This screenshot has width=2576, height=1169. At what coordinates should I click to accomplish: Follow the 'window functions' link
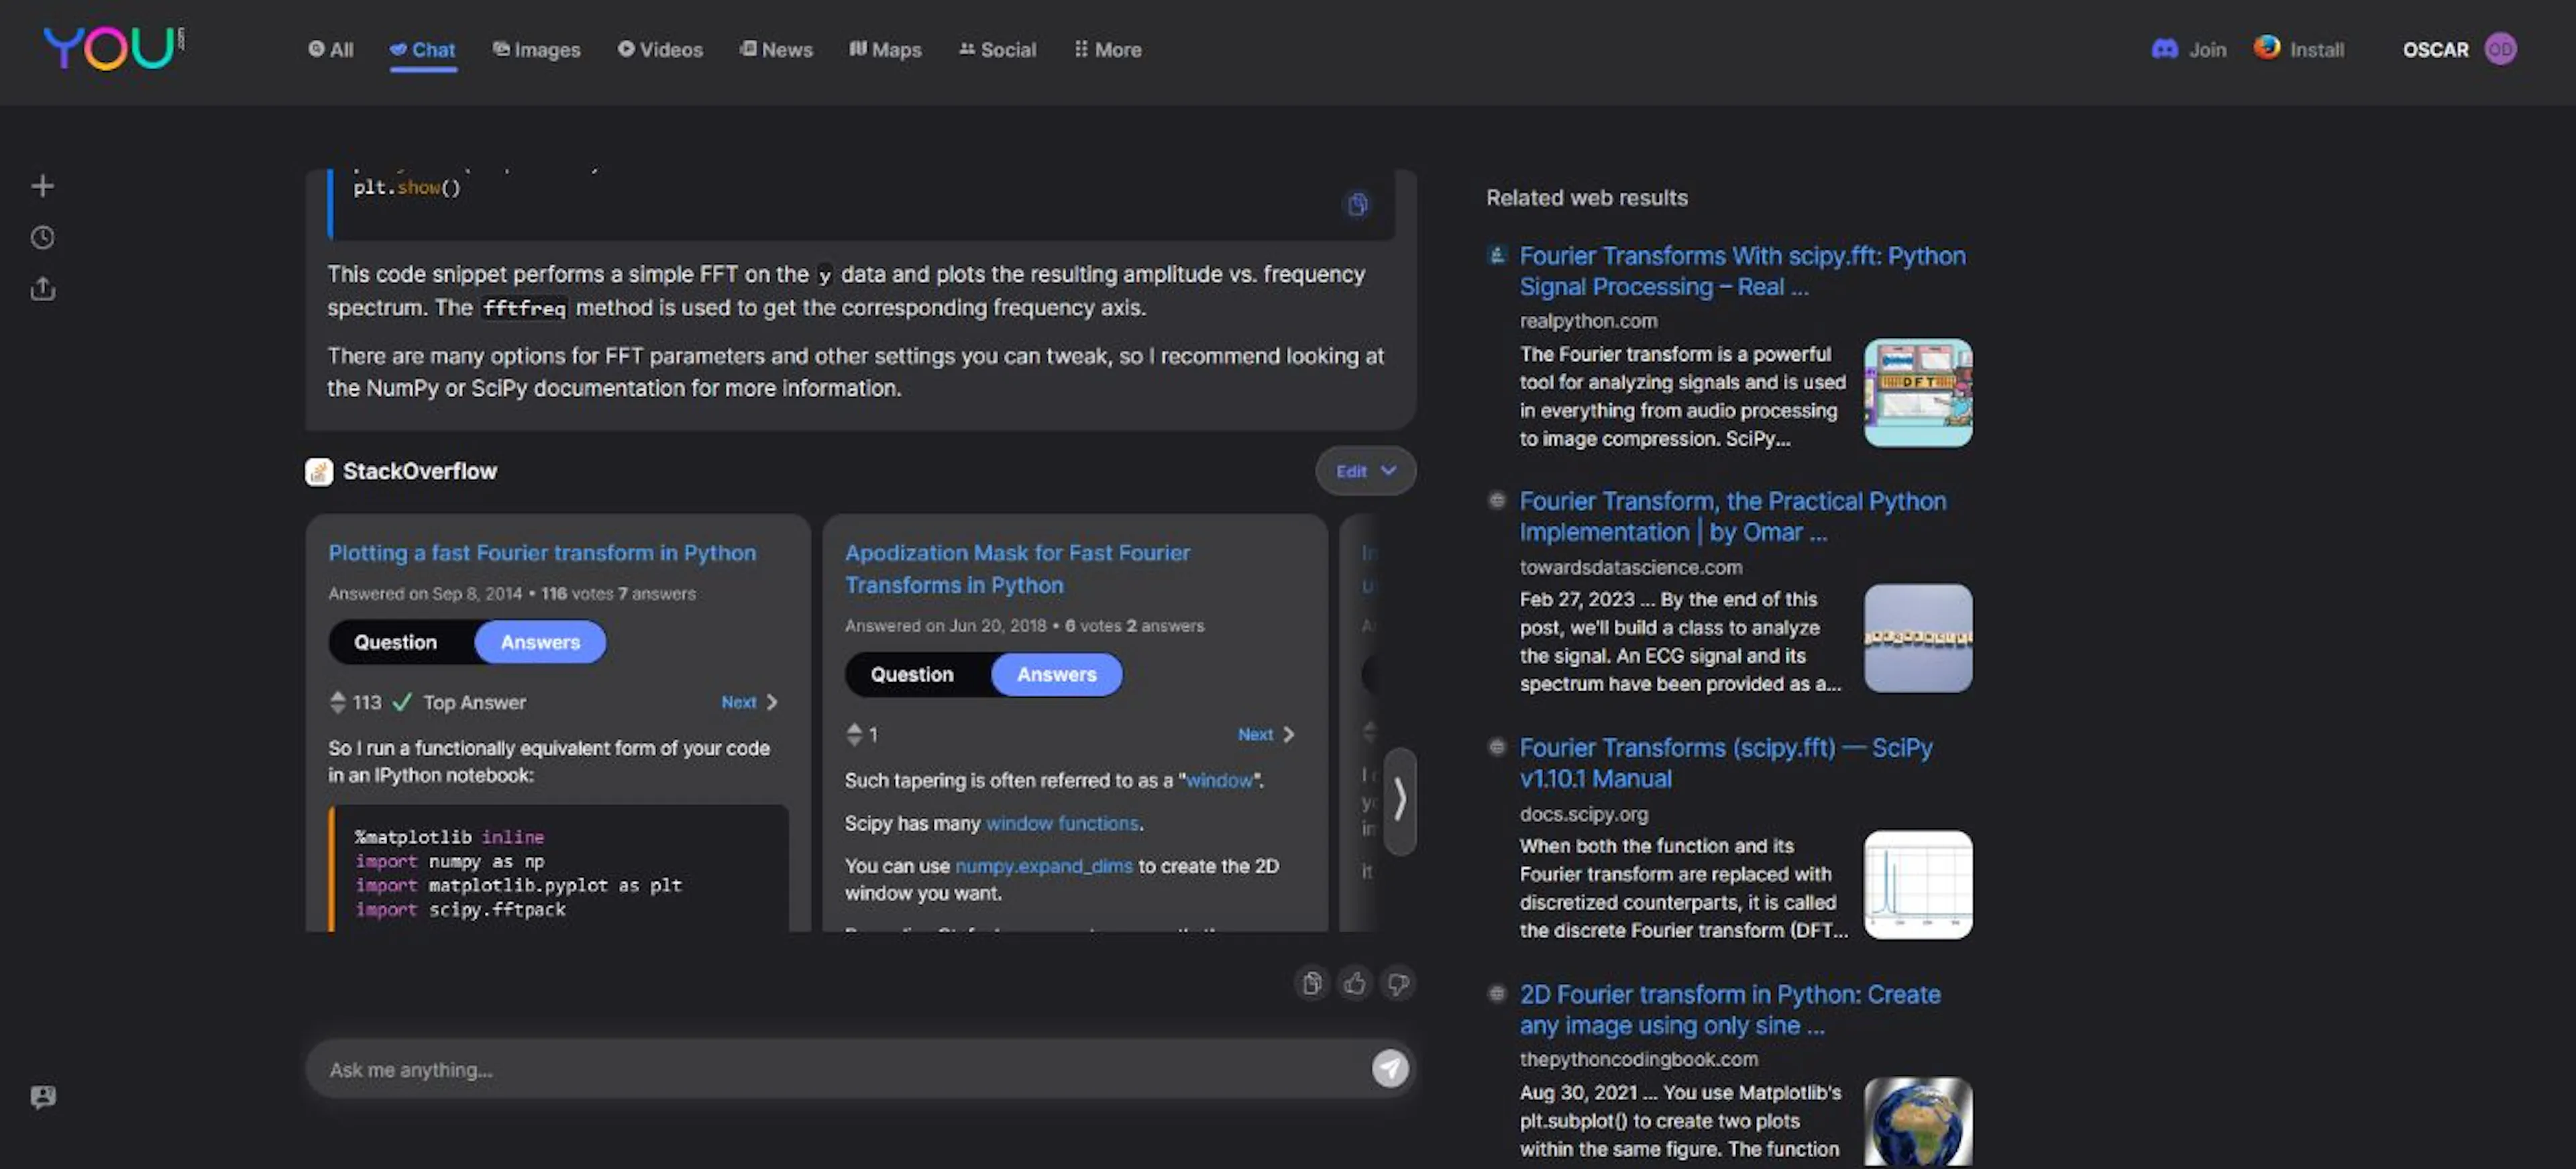pos(1062,823)
